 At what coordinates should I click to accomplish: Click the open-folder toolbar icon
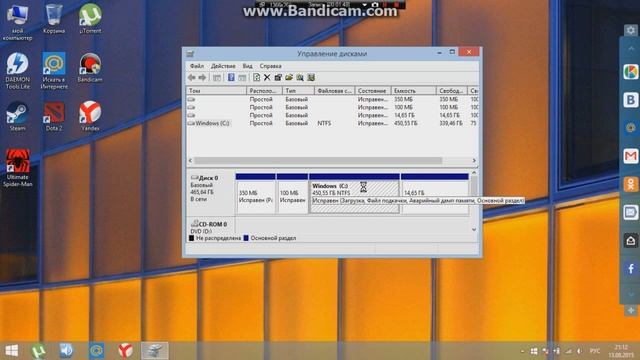point(289,78)
